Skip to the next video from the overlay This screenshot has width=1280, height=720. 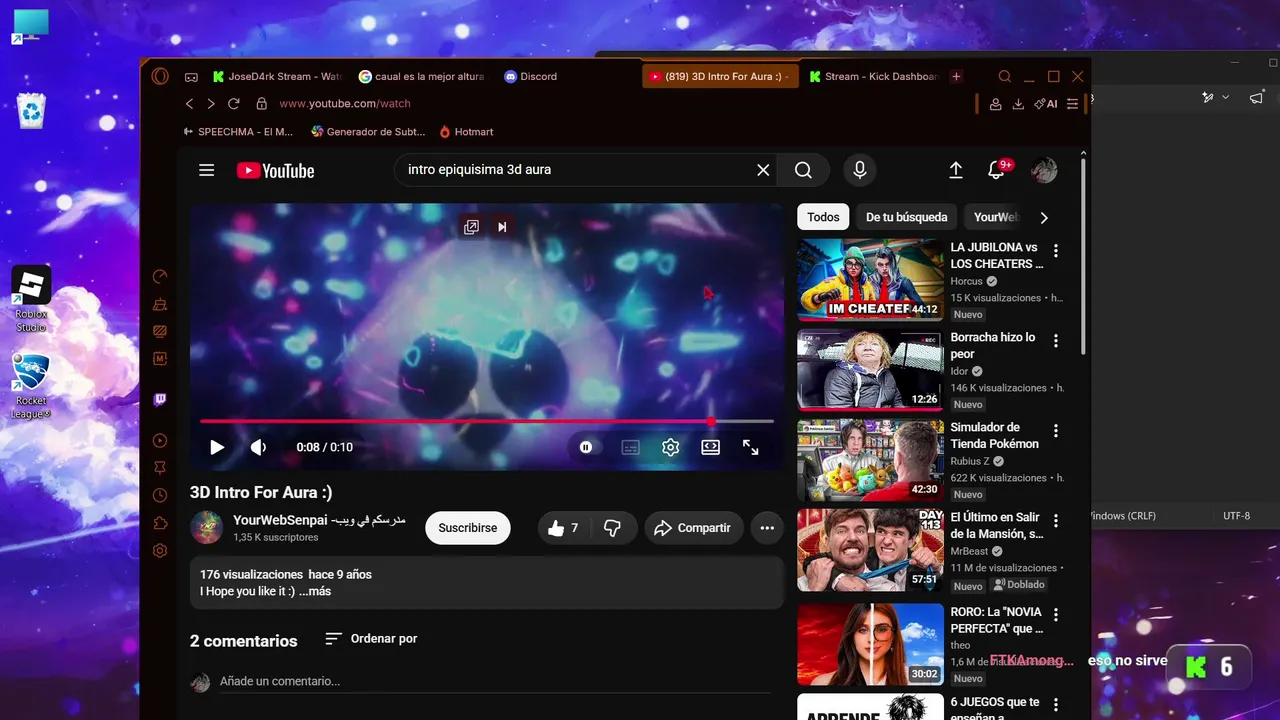coord(502,227)
